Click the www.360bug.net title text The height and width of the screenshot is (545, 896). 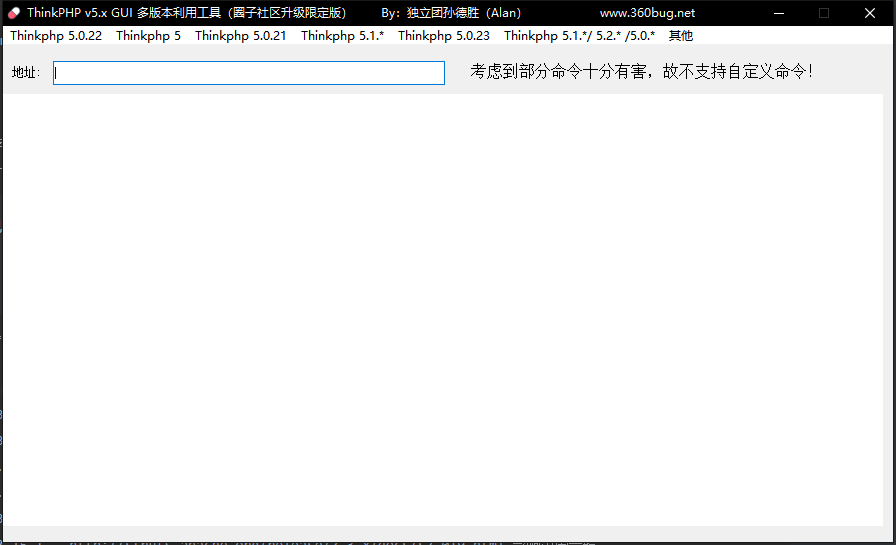[647, 13]
